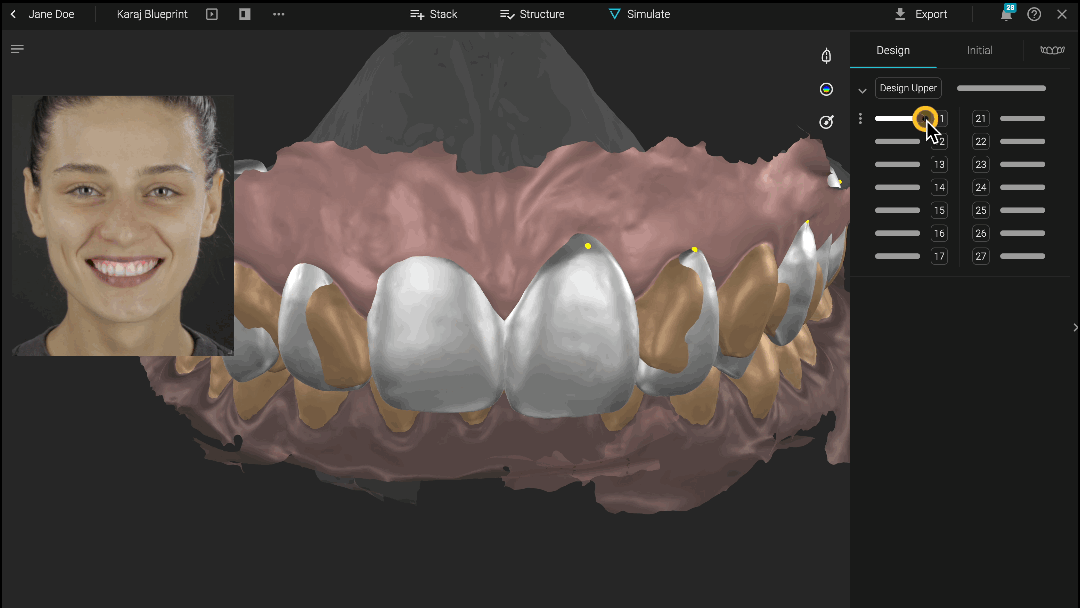Screen dimensions: 1080x608
Task: Toggle the split view icon in top bar
Action: pyautogui.click(x=245, y=14)
